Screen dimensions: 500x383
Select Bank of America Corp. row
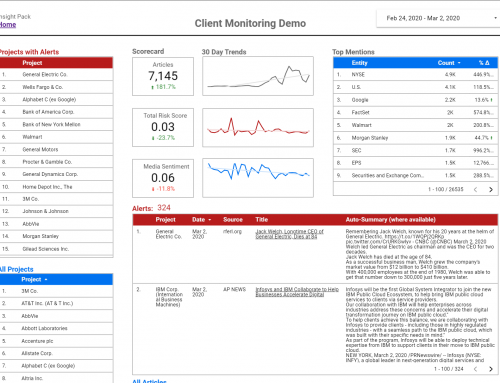coord(56,112)
